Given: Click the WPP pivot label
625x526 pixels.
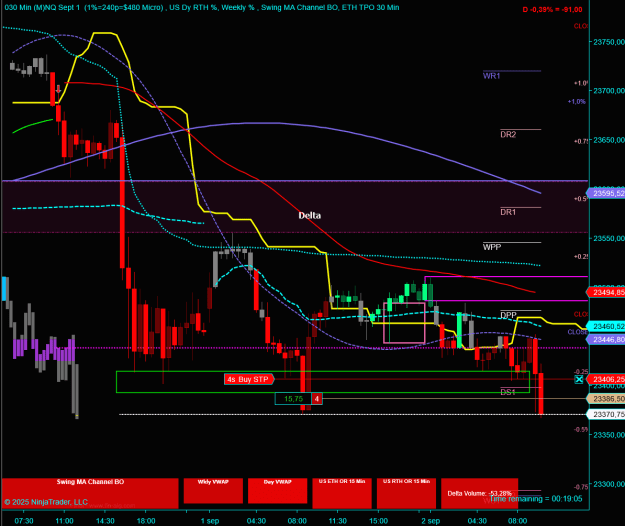Looking at the screenshot, I should tap(492, 247).
